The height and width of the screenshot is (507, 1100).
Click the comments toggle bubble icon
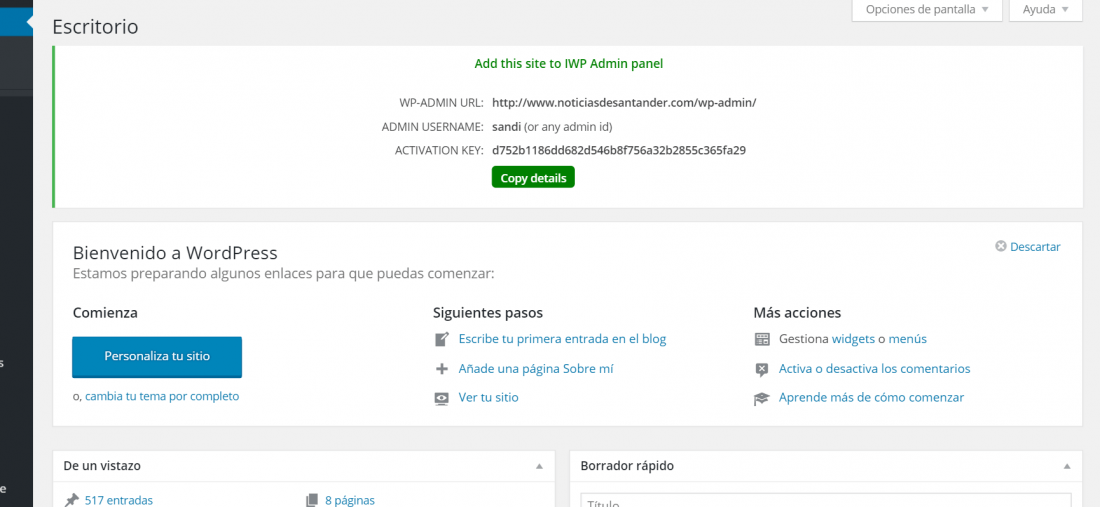point(762,370)
